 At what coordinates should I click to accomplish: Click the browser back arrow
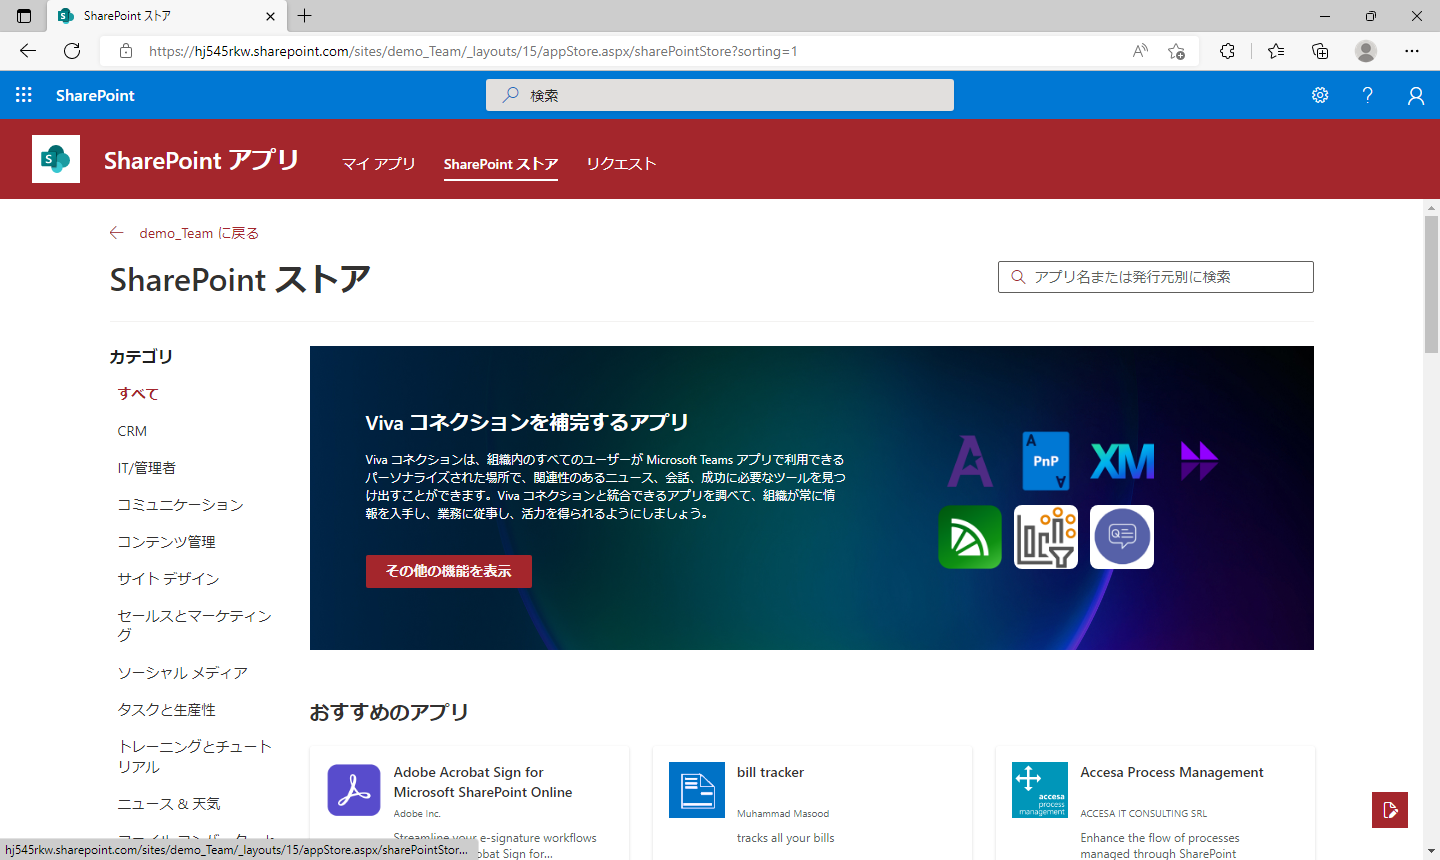28,51
